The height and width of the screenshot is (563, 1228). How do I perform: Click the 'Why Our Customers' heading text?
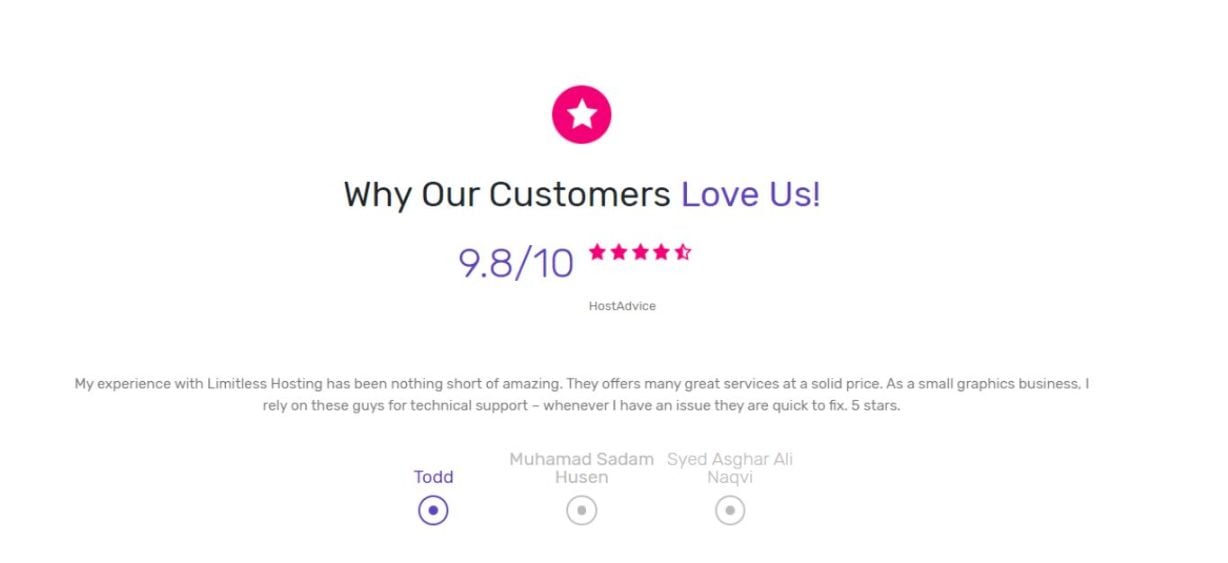point(507,194)
